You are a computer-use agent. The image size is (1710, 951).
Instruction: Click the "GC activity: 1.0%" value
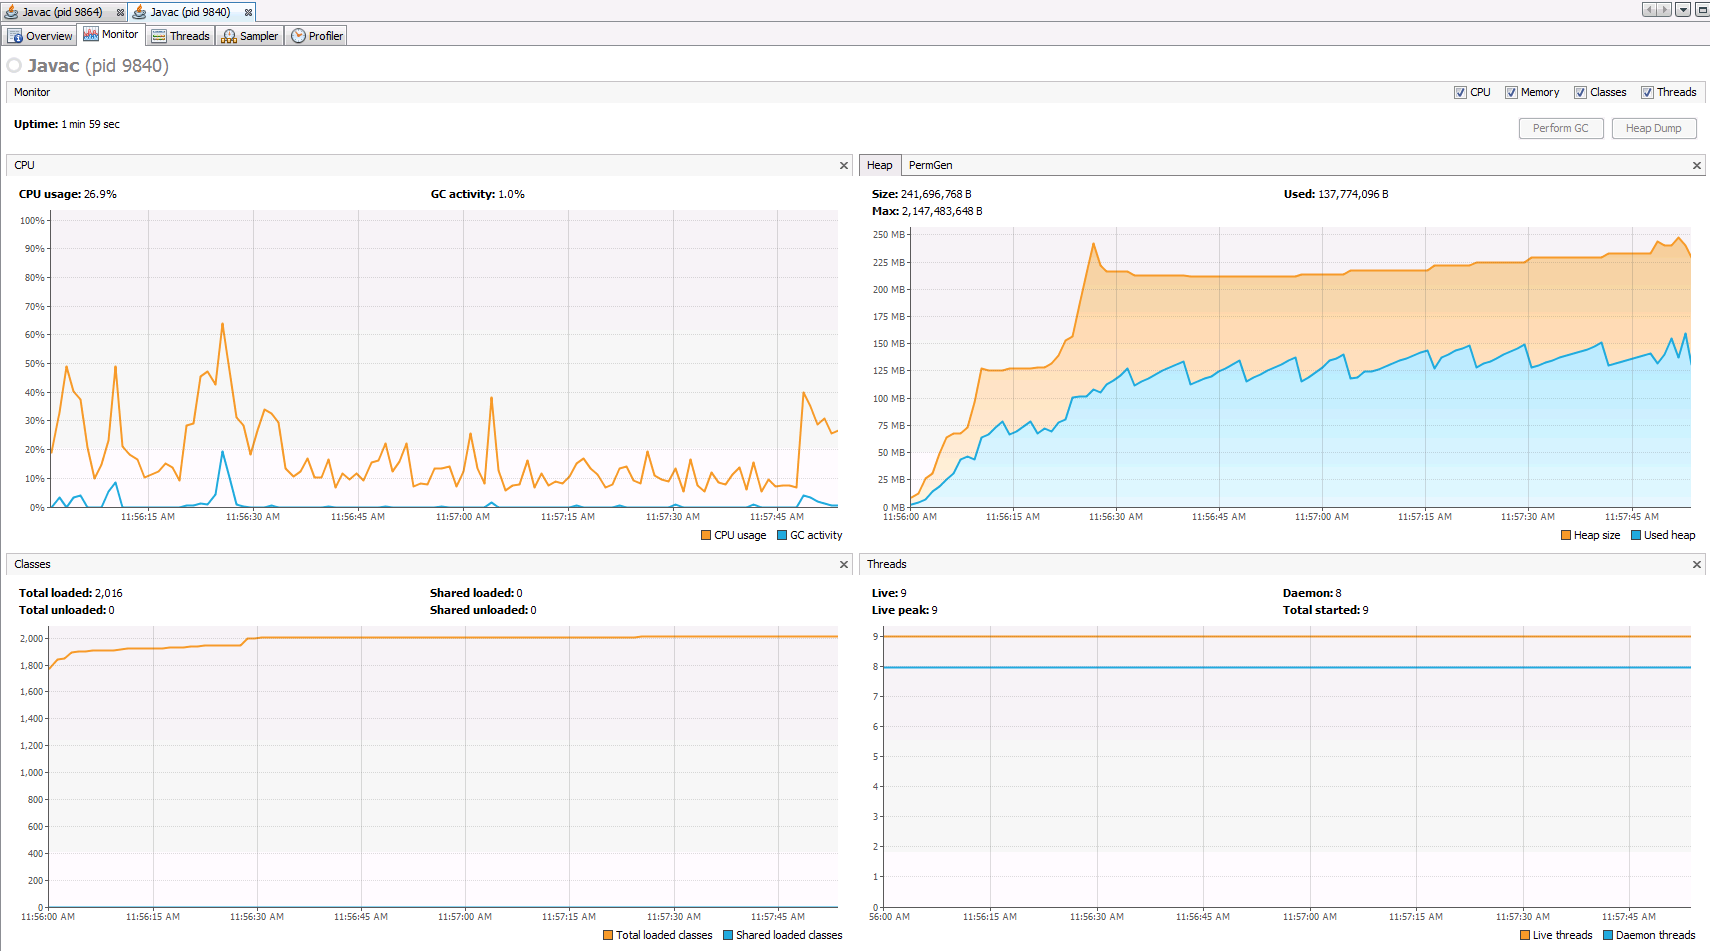[x=478, y=194]
